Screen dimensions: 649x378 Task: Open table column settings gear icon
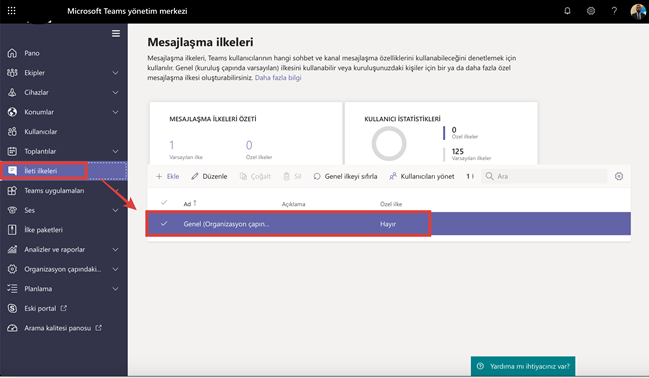[x=619, y=176]
